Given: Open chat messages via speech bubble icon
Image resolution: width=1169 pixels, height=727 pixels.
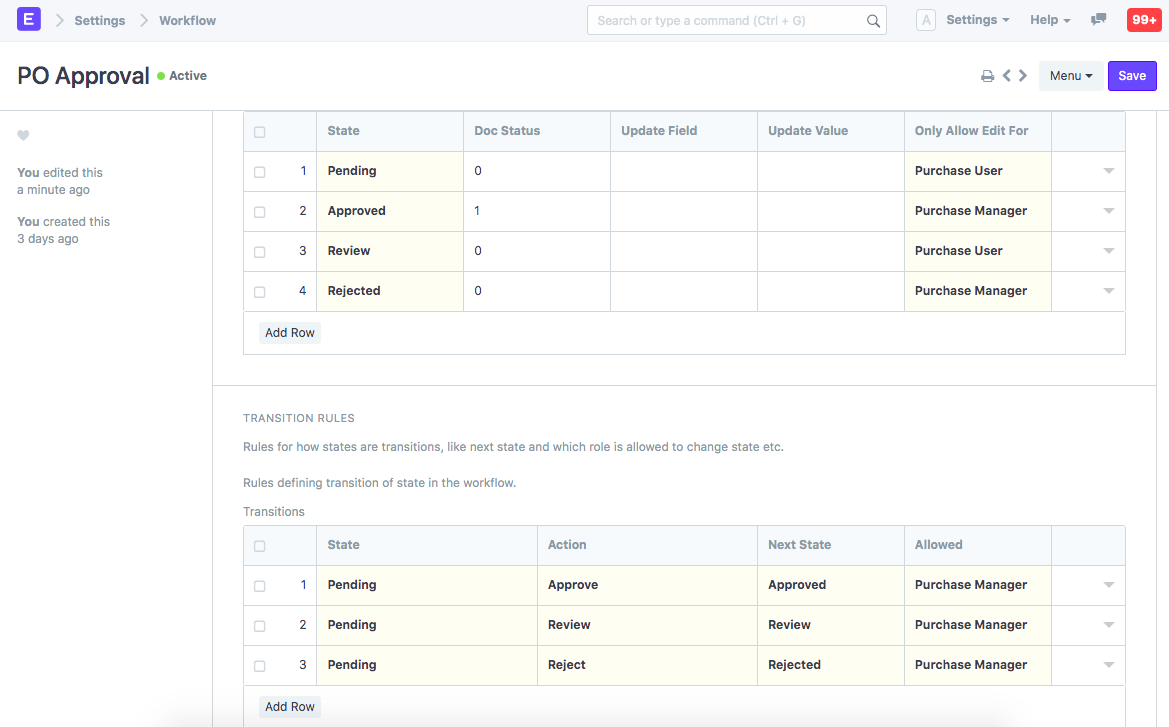Looking at the screenshot, I should 1098,19.
